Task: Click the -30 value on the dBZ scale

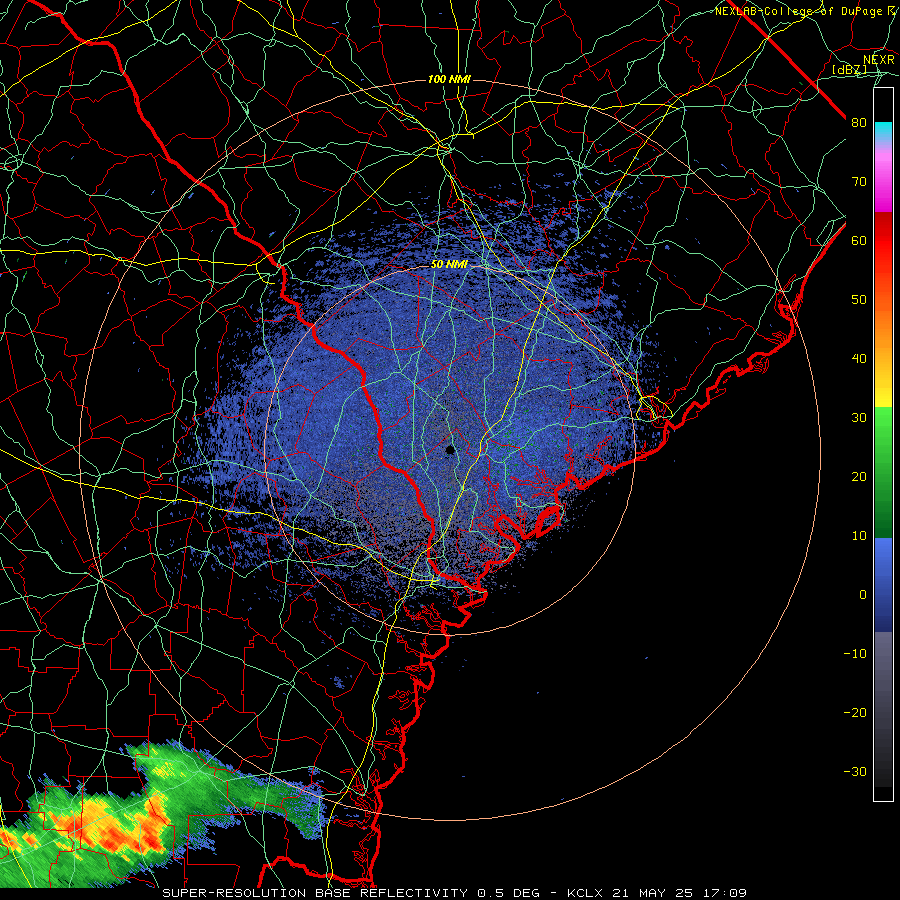Action: pyautogui.click(x=855, y=772)
